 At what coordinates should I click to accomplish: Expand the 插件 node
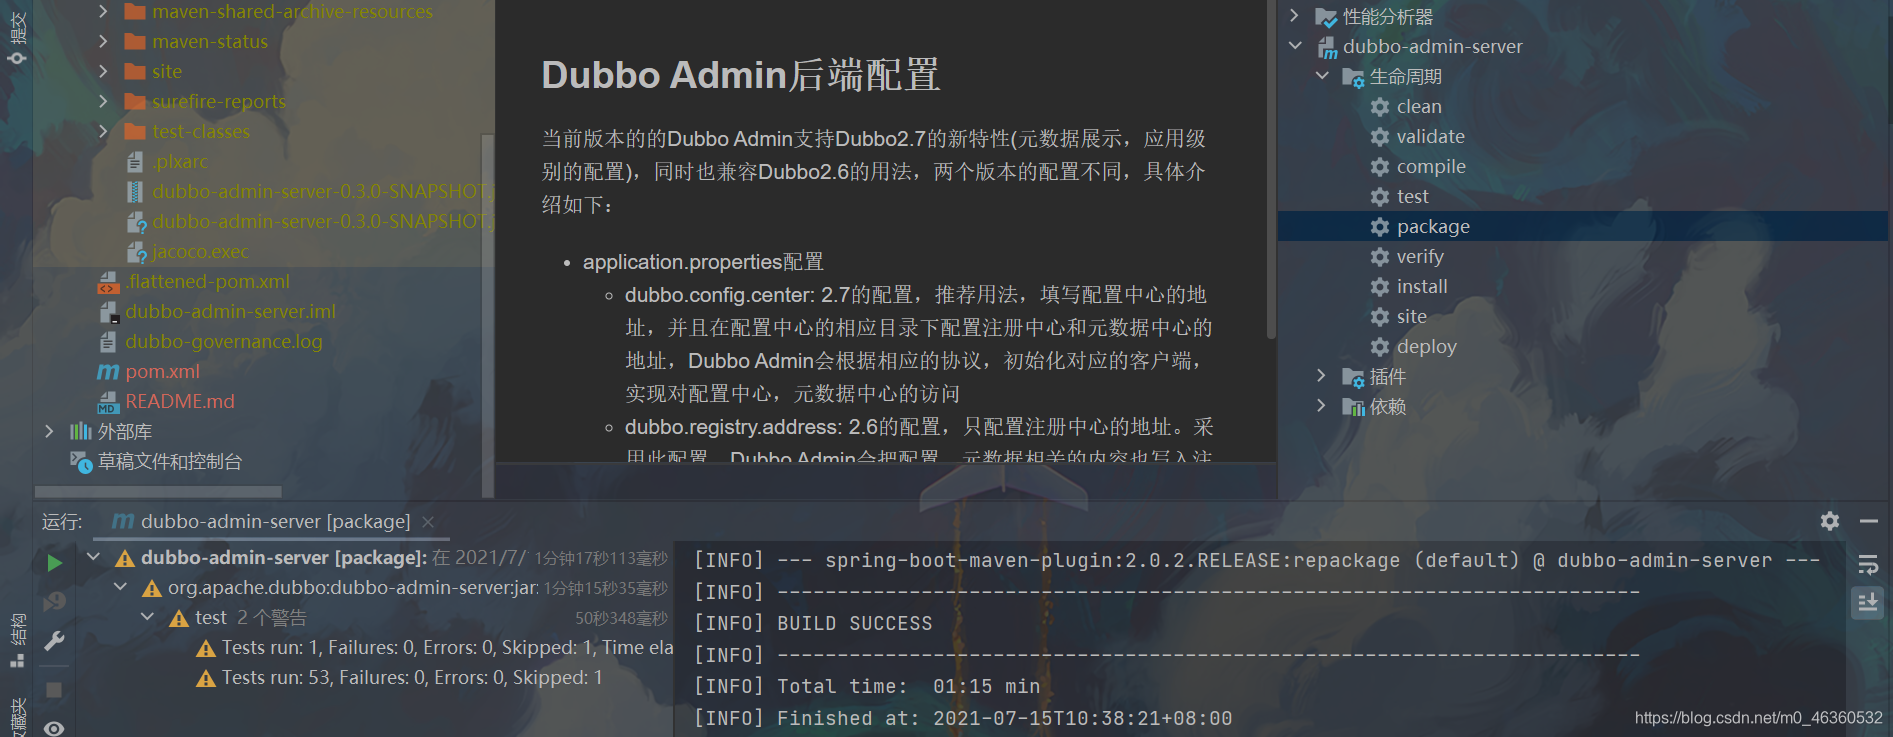click(1322, 376)
